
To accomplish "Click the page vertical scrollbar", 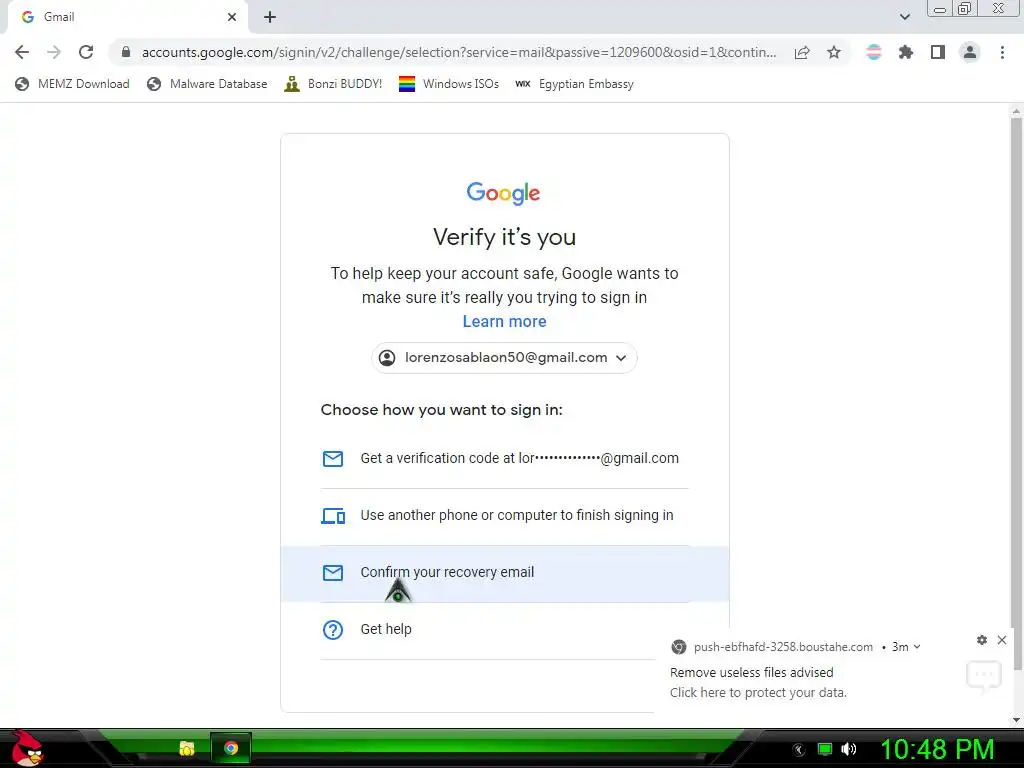I will [x=1016, y=392].
